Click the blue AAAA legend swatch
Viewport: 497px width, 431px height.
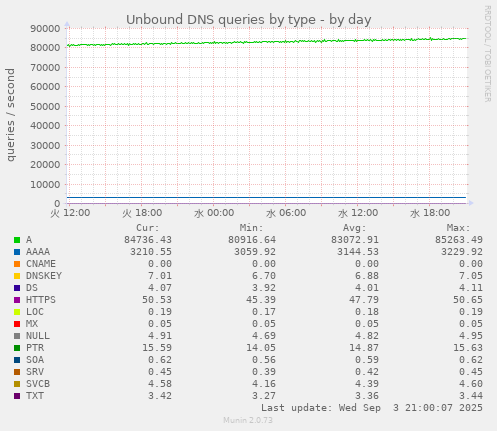(x=17, y=252)
